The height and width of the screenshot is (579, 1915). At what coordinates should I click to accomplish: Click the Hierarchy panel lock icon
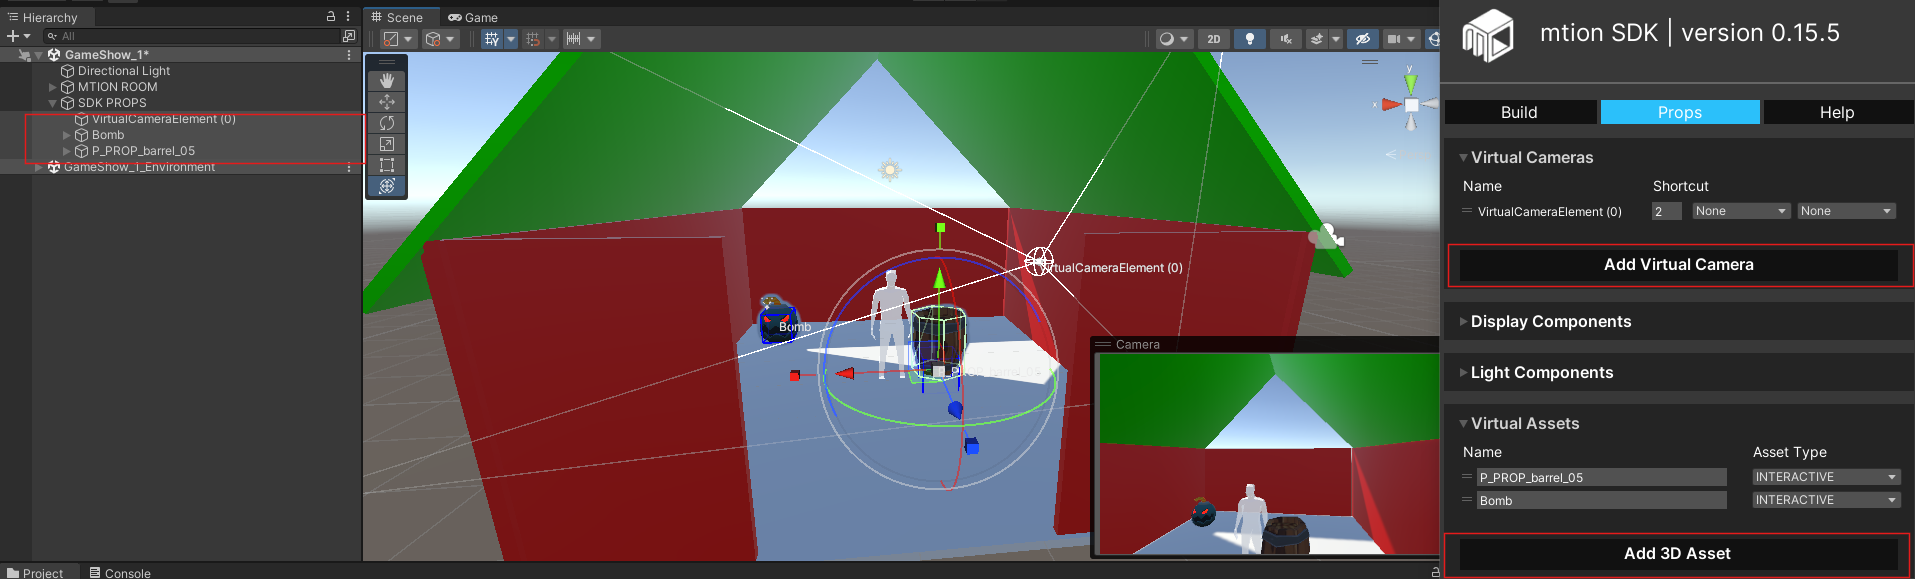click(331, 17)
